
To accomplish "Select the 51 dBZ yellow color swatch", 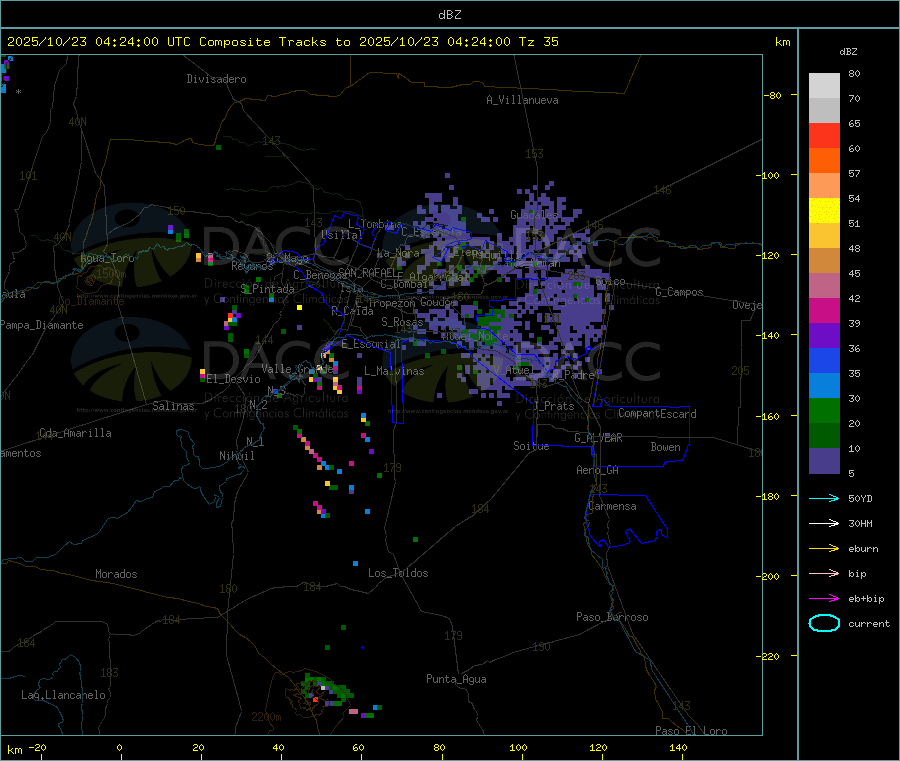I will [x=824, y=211].
